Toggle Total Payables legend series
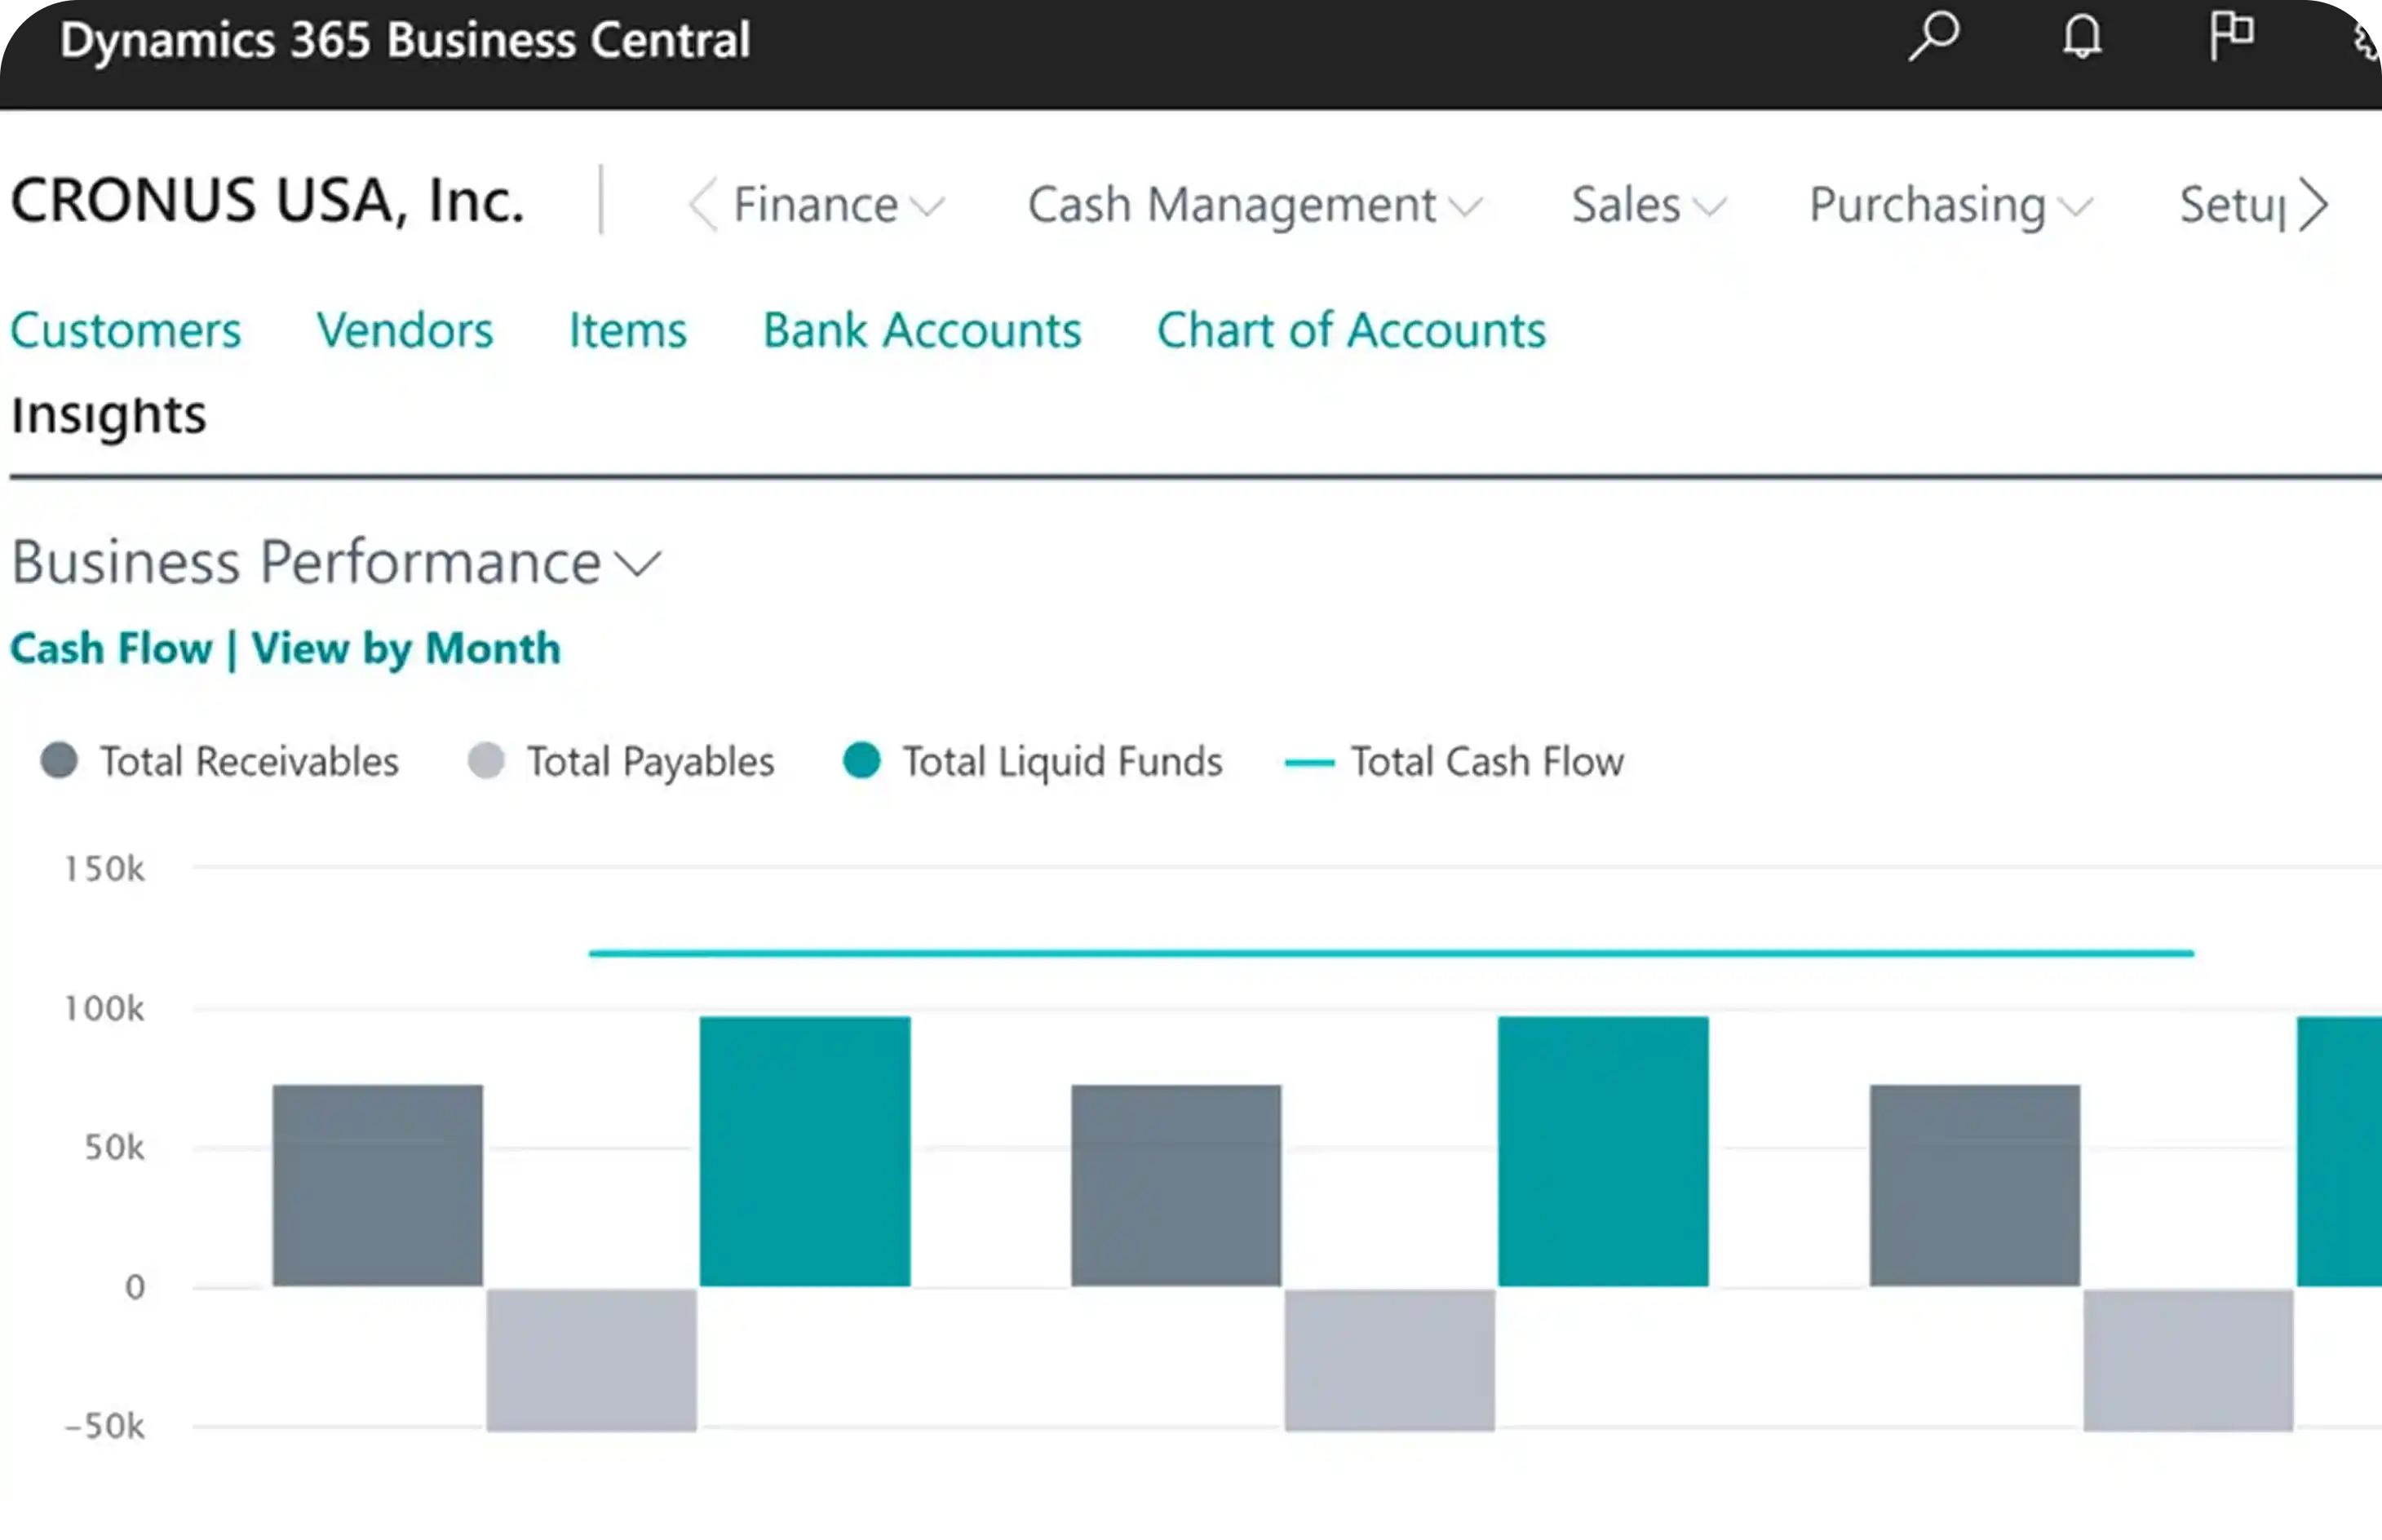This screenshot has height=1540, width=2382. pyautogui.click(x=621, y=762)
